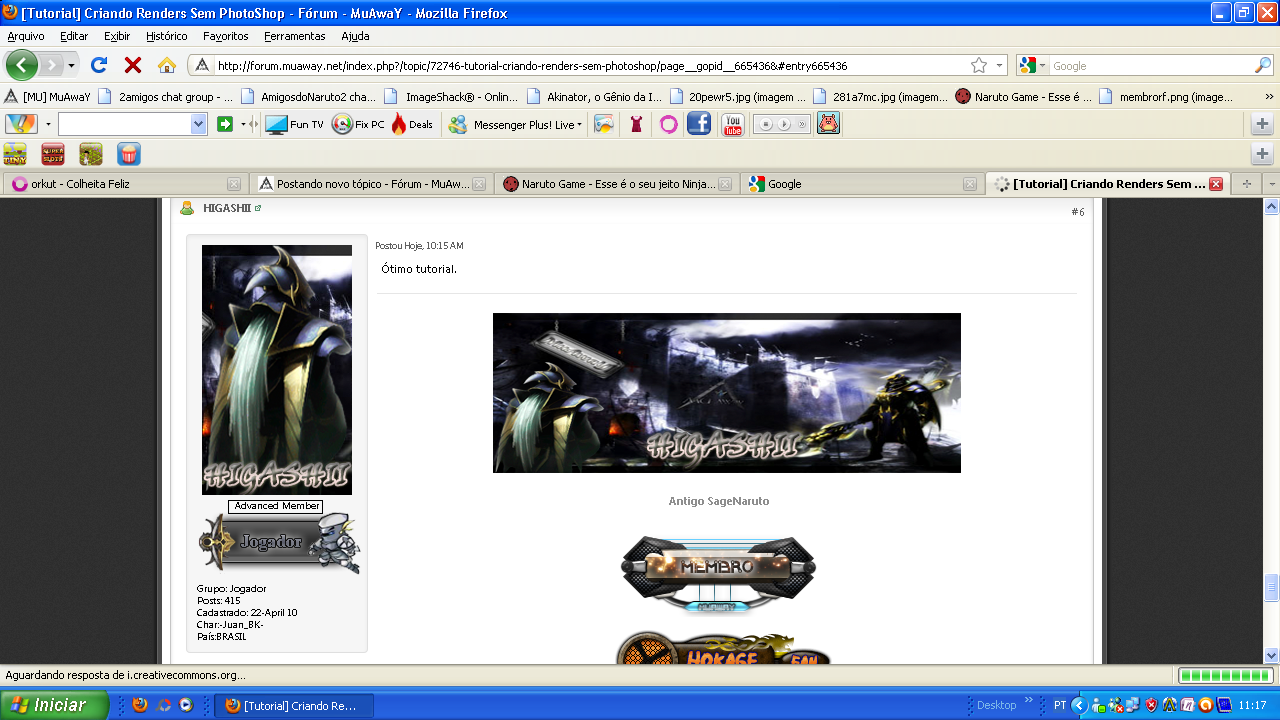Click inside the Google search field

1150,66
